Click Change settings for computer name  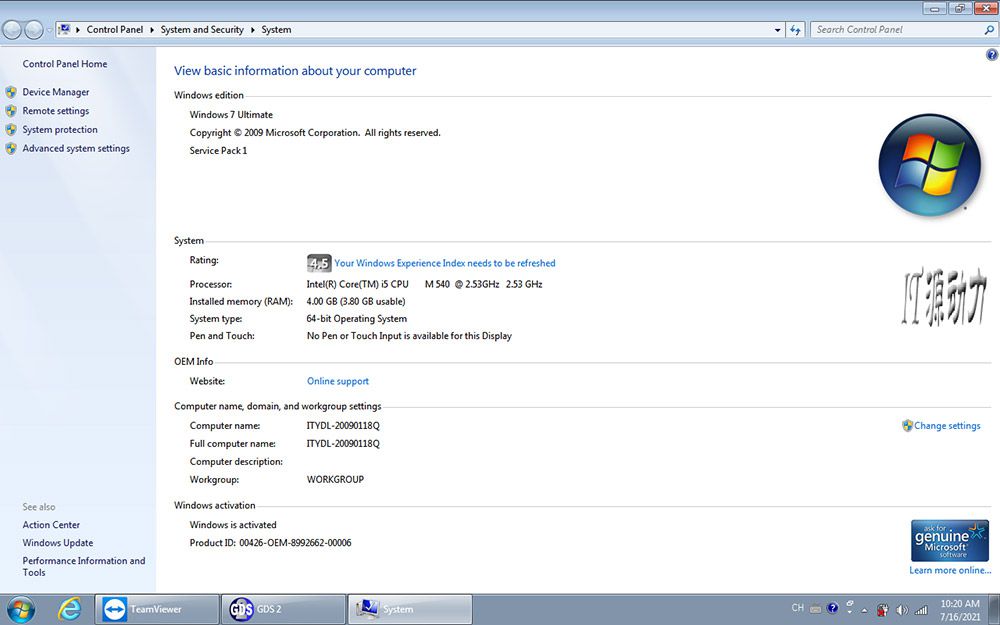click(x=947, y=426)
